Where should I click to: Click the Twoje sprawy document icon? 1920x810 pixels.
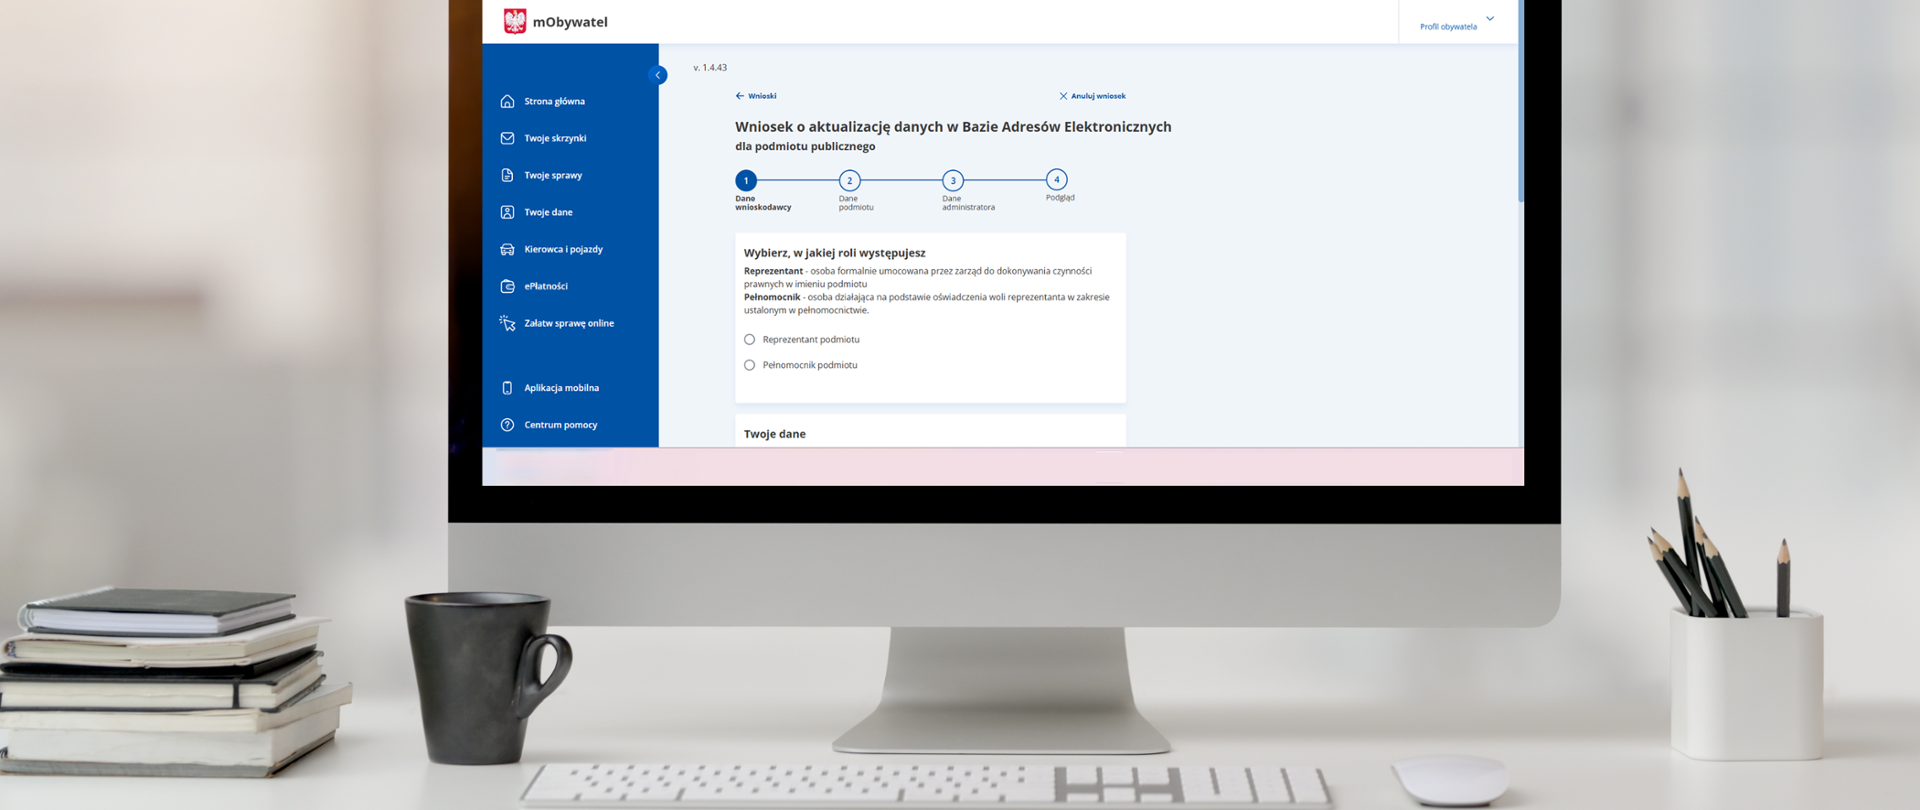507,175
